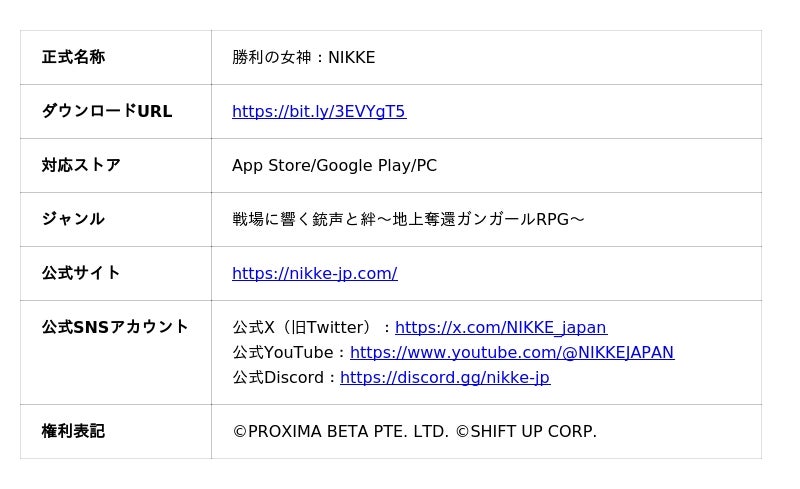Click the ジャンル label cell

pyautogui.click(x=116, y=219)
